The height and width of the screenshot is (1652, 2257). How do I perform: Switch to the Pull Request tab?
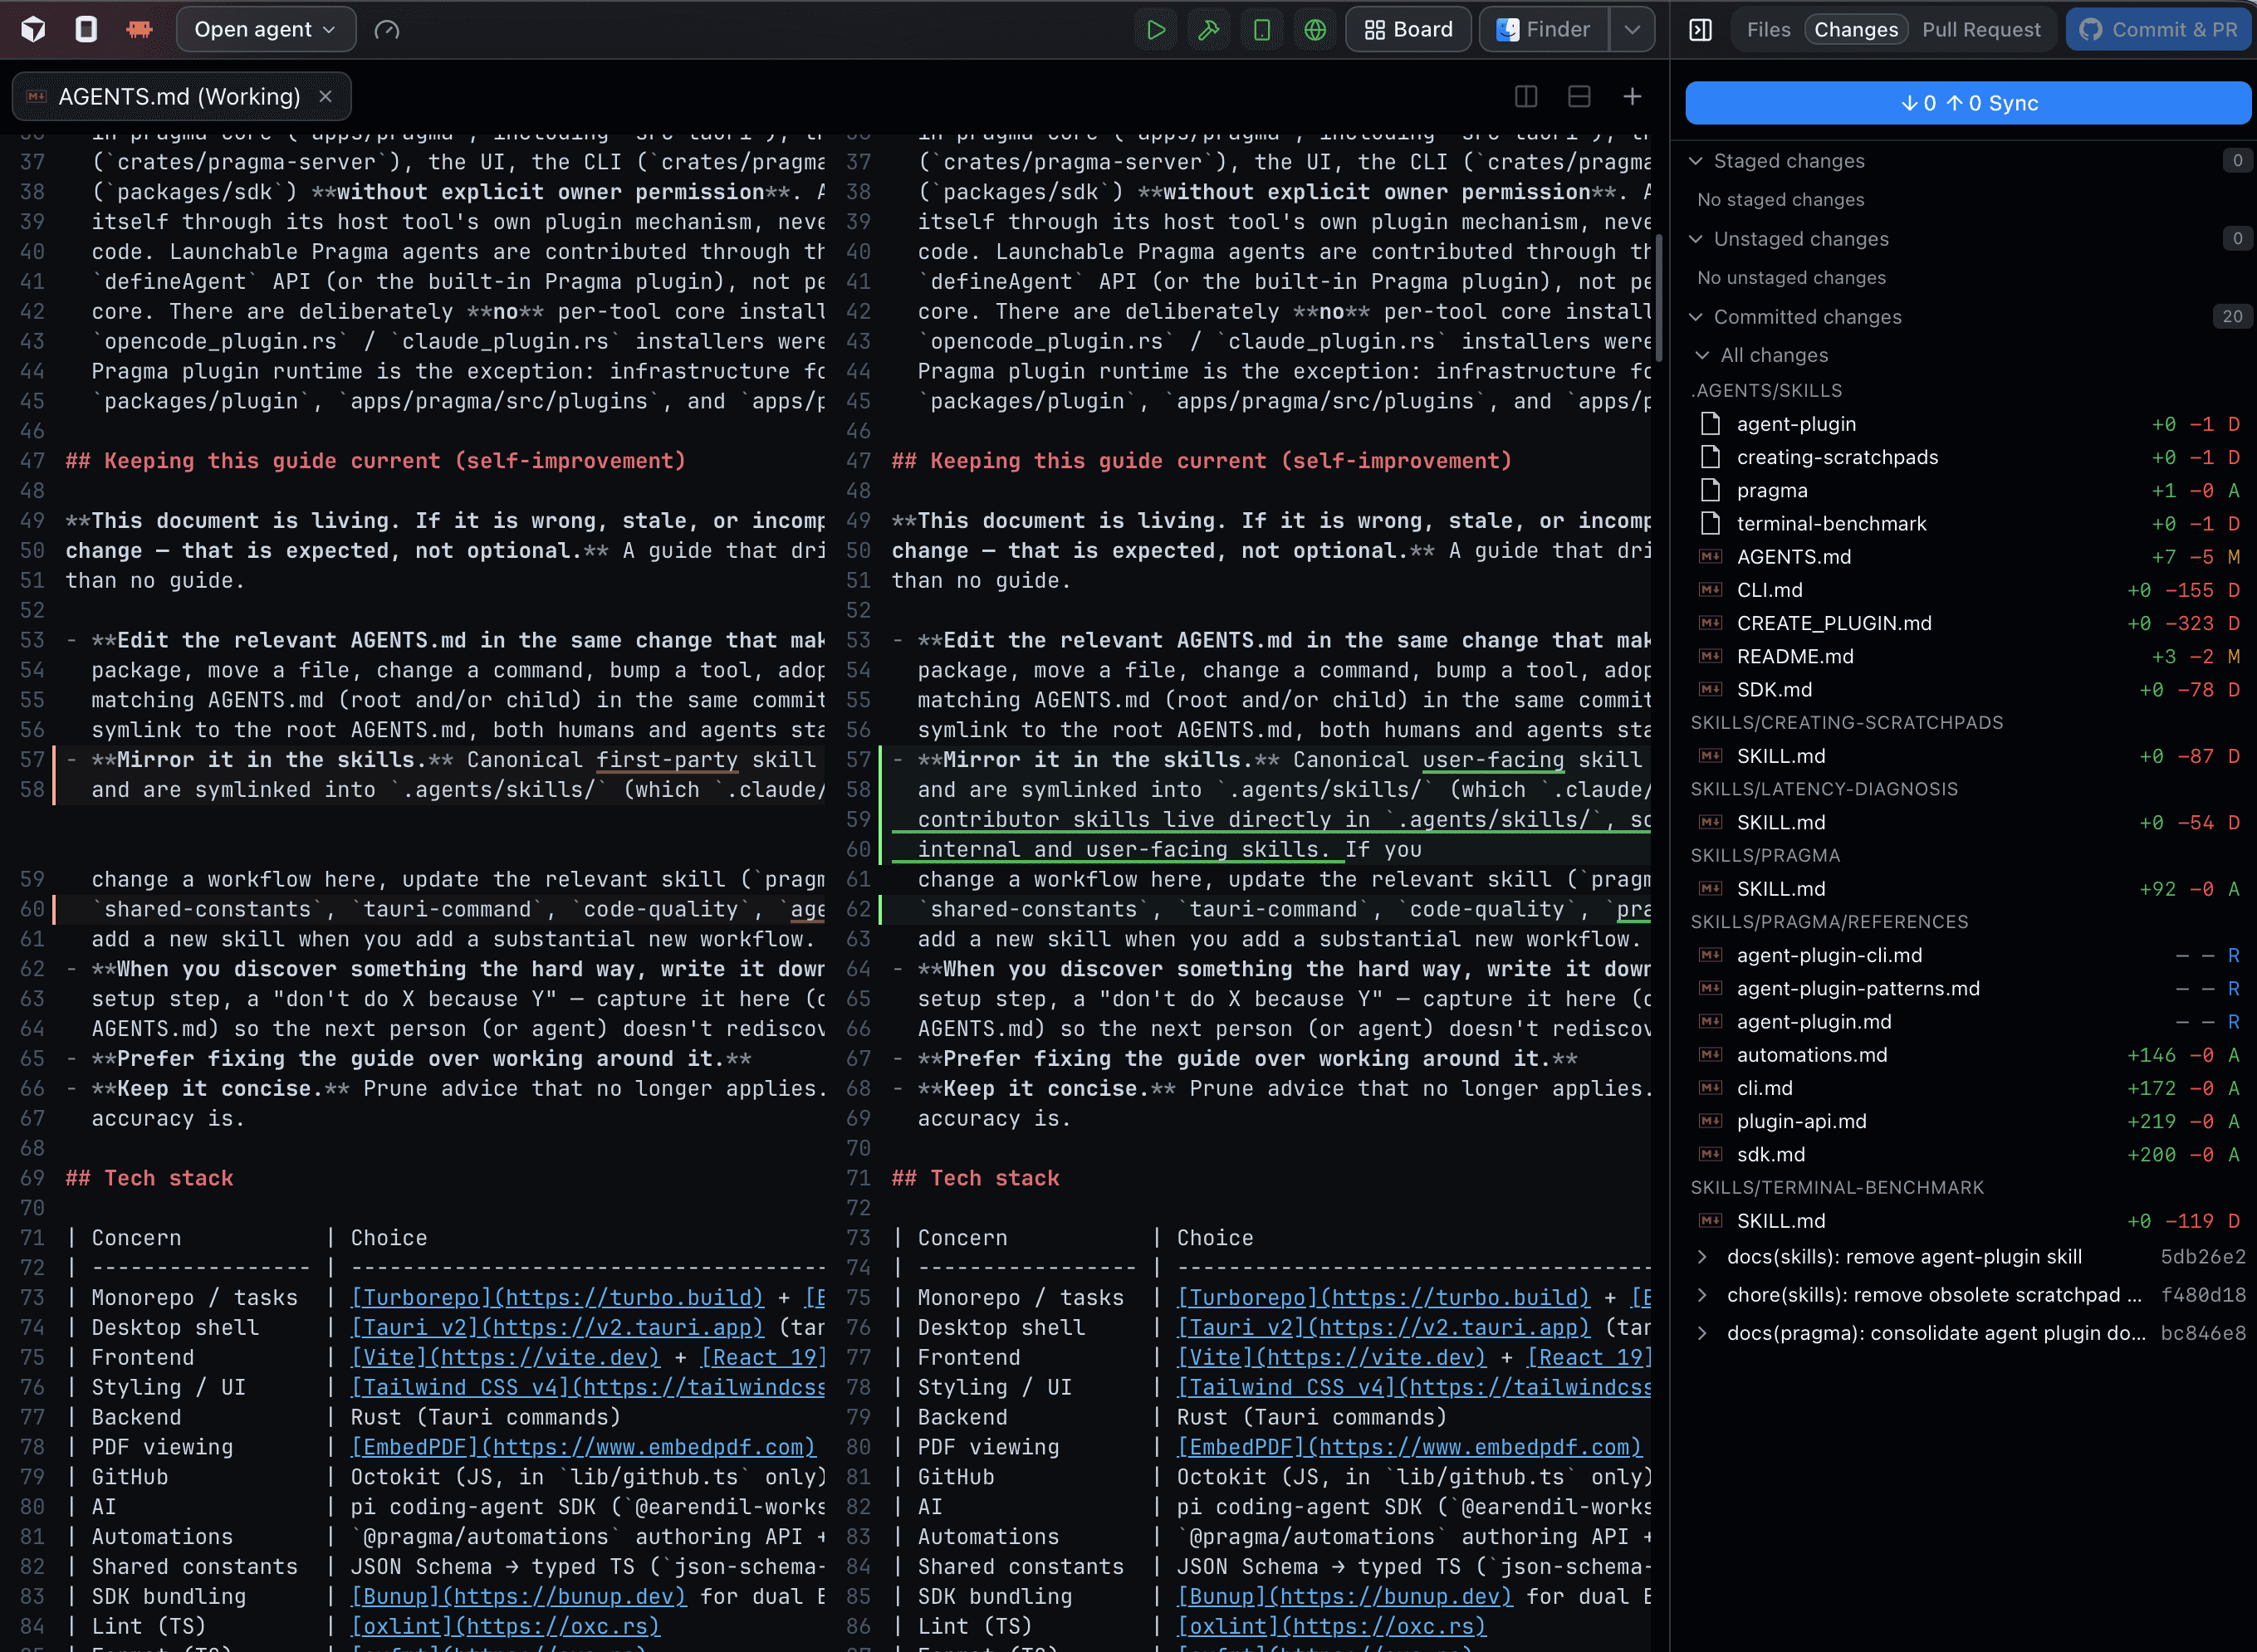[x=1981, y=30]
